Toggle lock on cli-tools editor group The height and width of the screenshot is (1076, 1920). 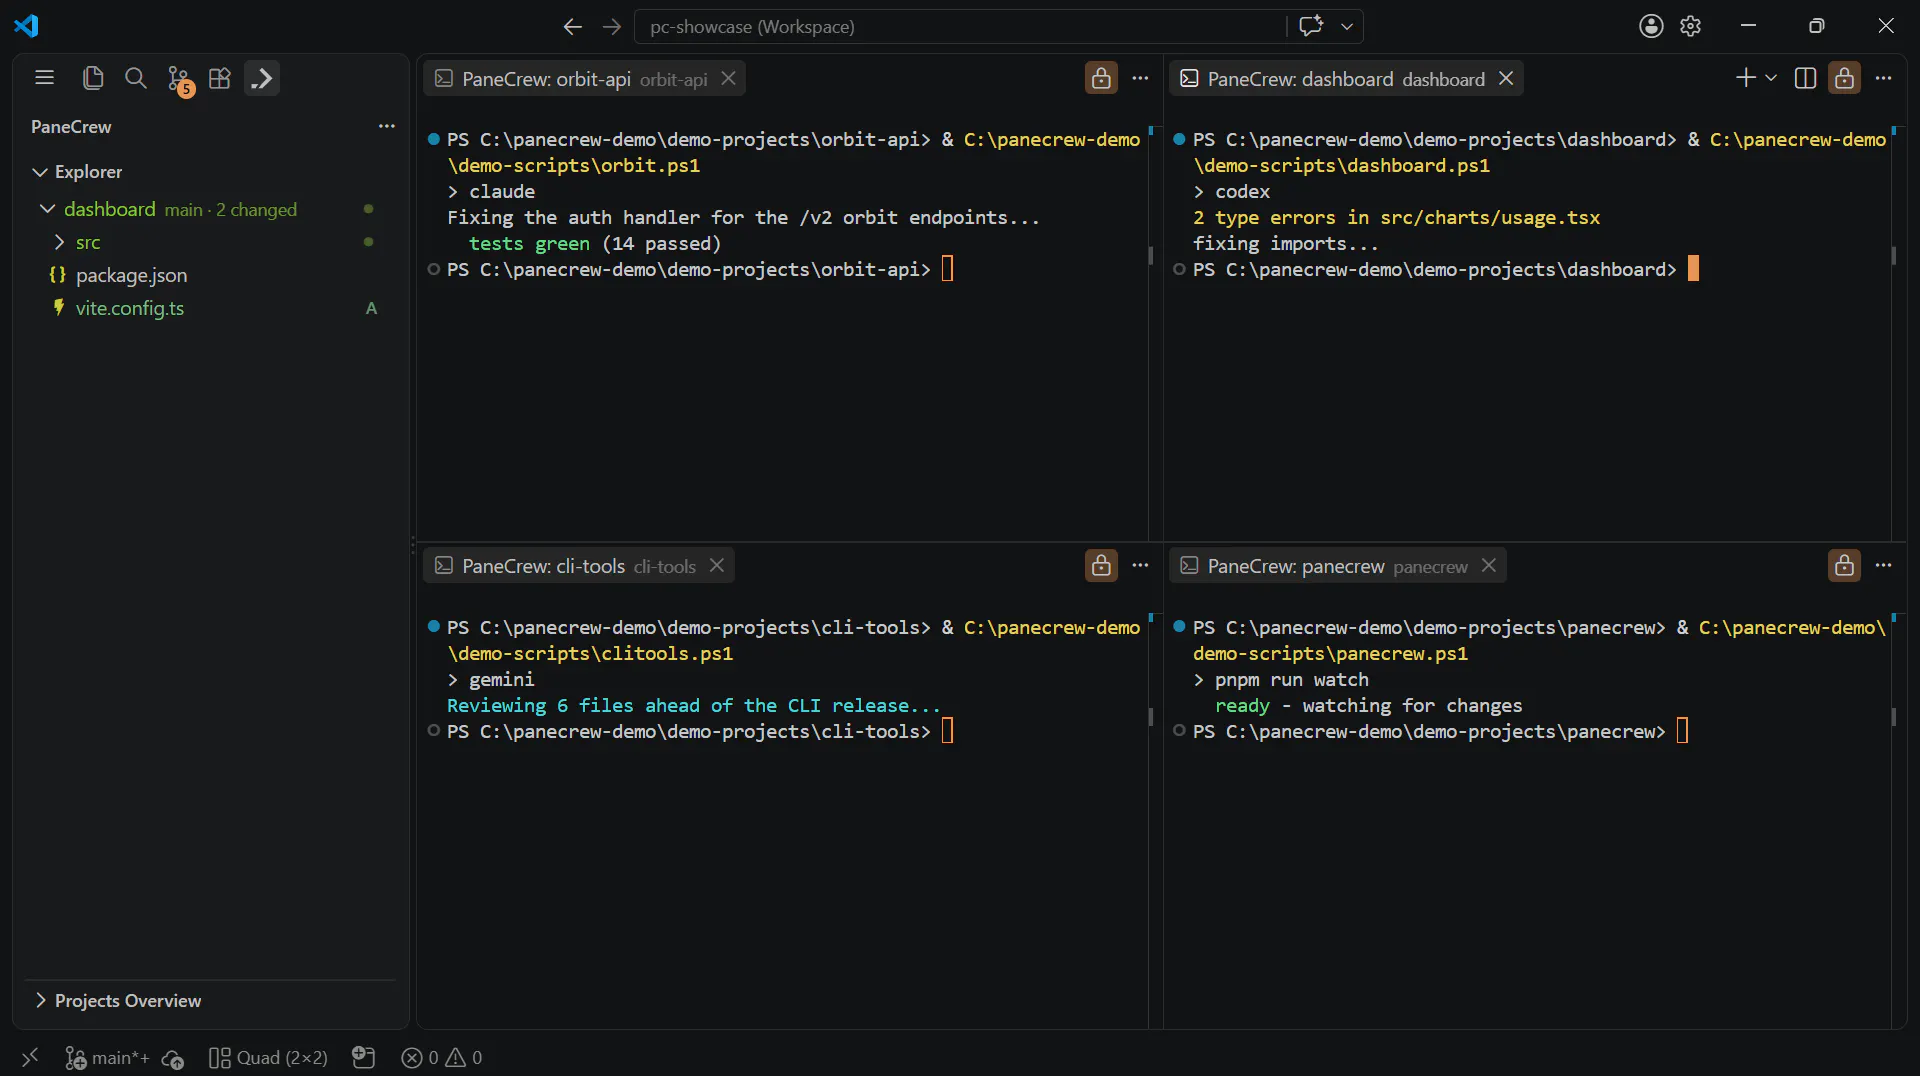1101,565
